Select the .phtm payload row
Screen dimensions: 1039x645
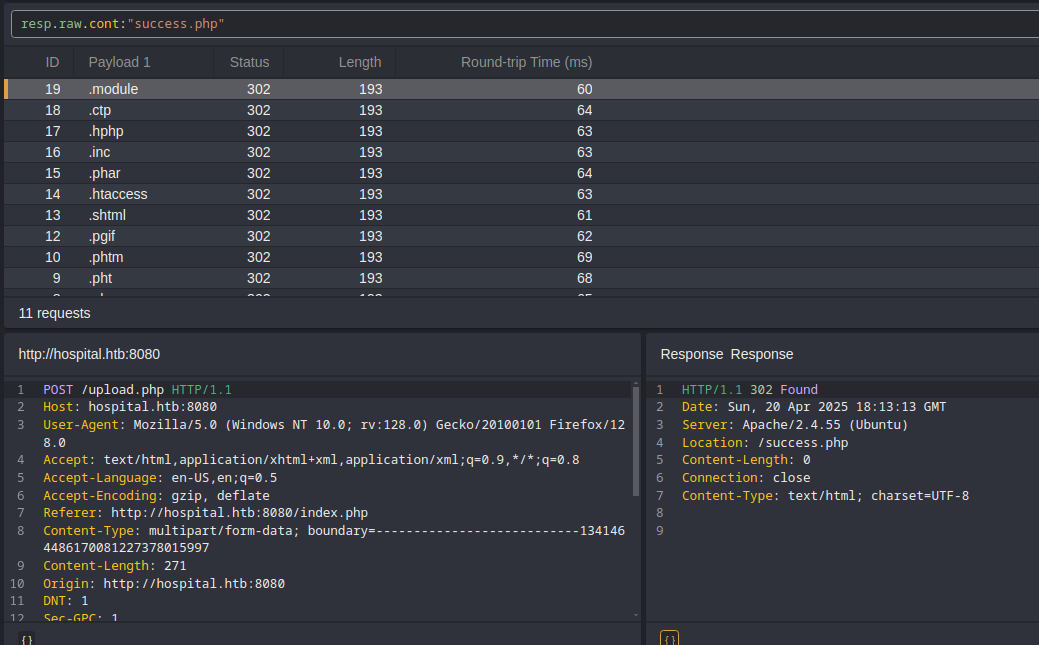pos(521,257)
